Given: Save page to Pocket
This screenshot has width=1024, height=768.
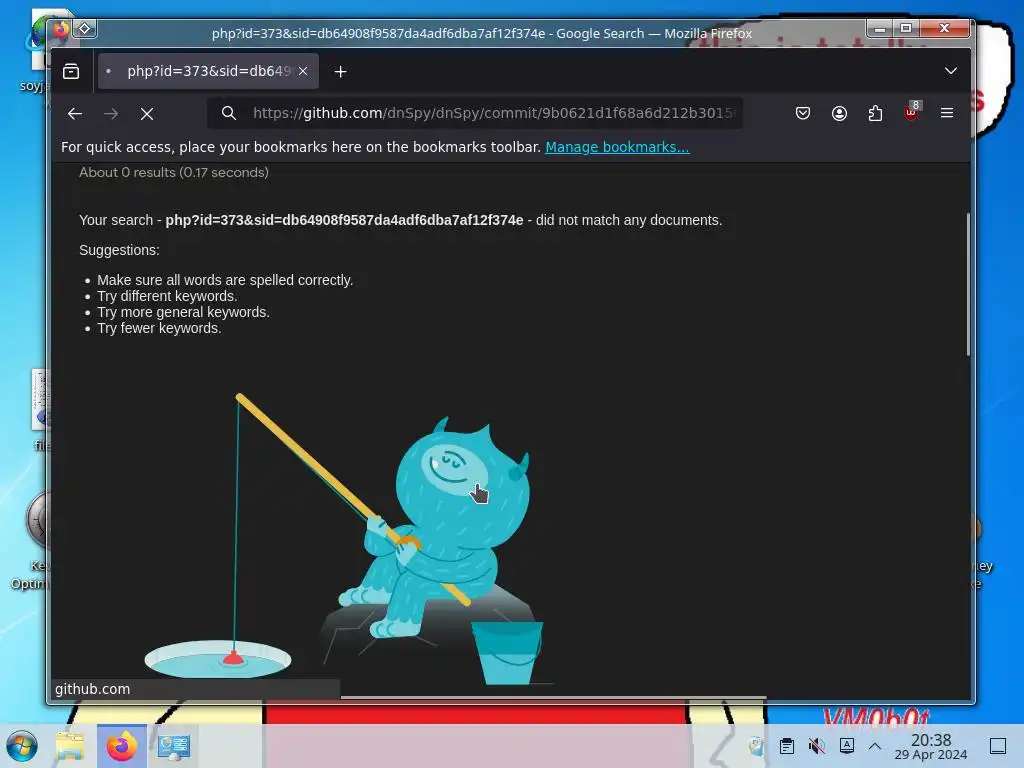Looking at the screenshot, I should (803, 114).
